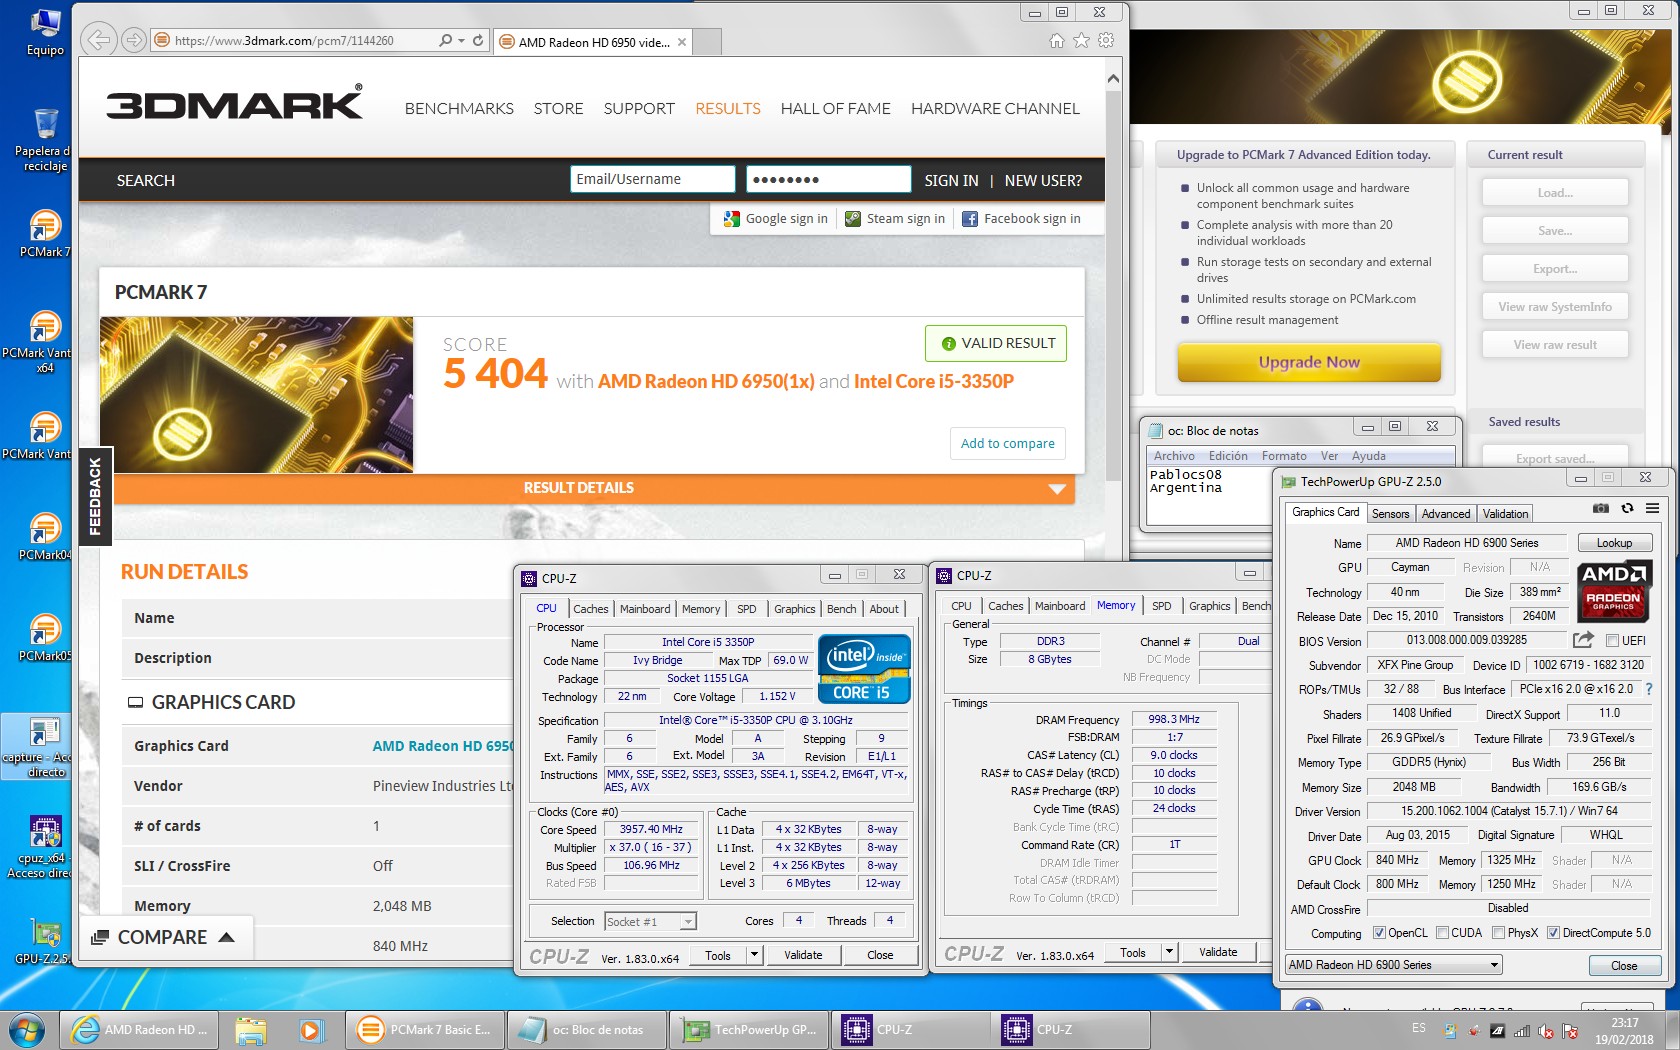Viewport: 1680px width, 1050px height.
Task: Toggle the DirectCompute 5.0 checkbox
Action: tap(1553, 933)
